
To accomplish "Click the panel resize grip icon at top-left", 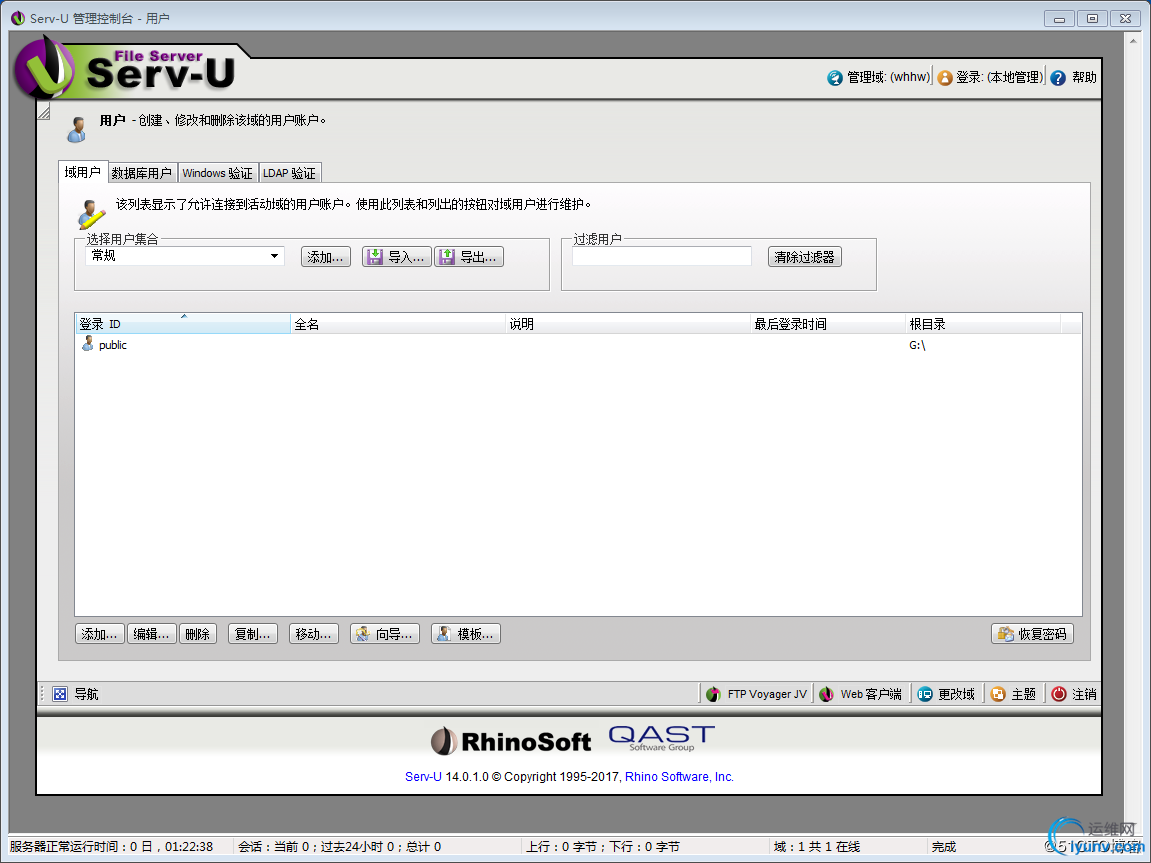I will (44, 112).
